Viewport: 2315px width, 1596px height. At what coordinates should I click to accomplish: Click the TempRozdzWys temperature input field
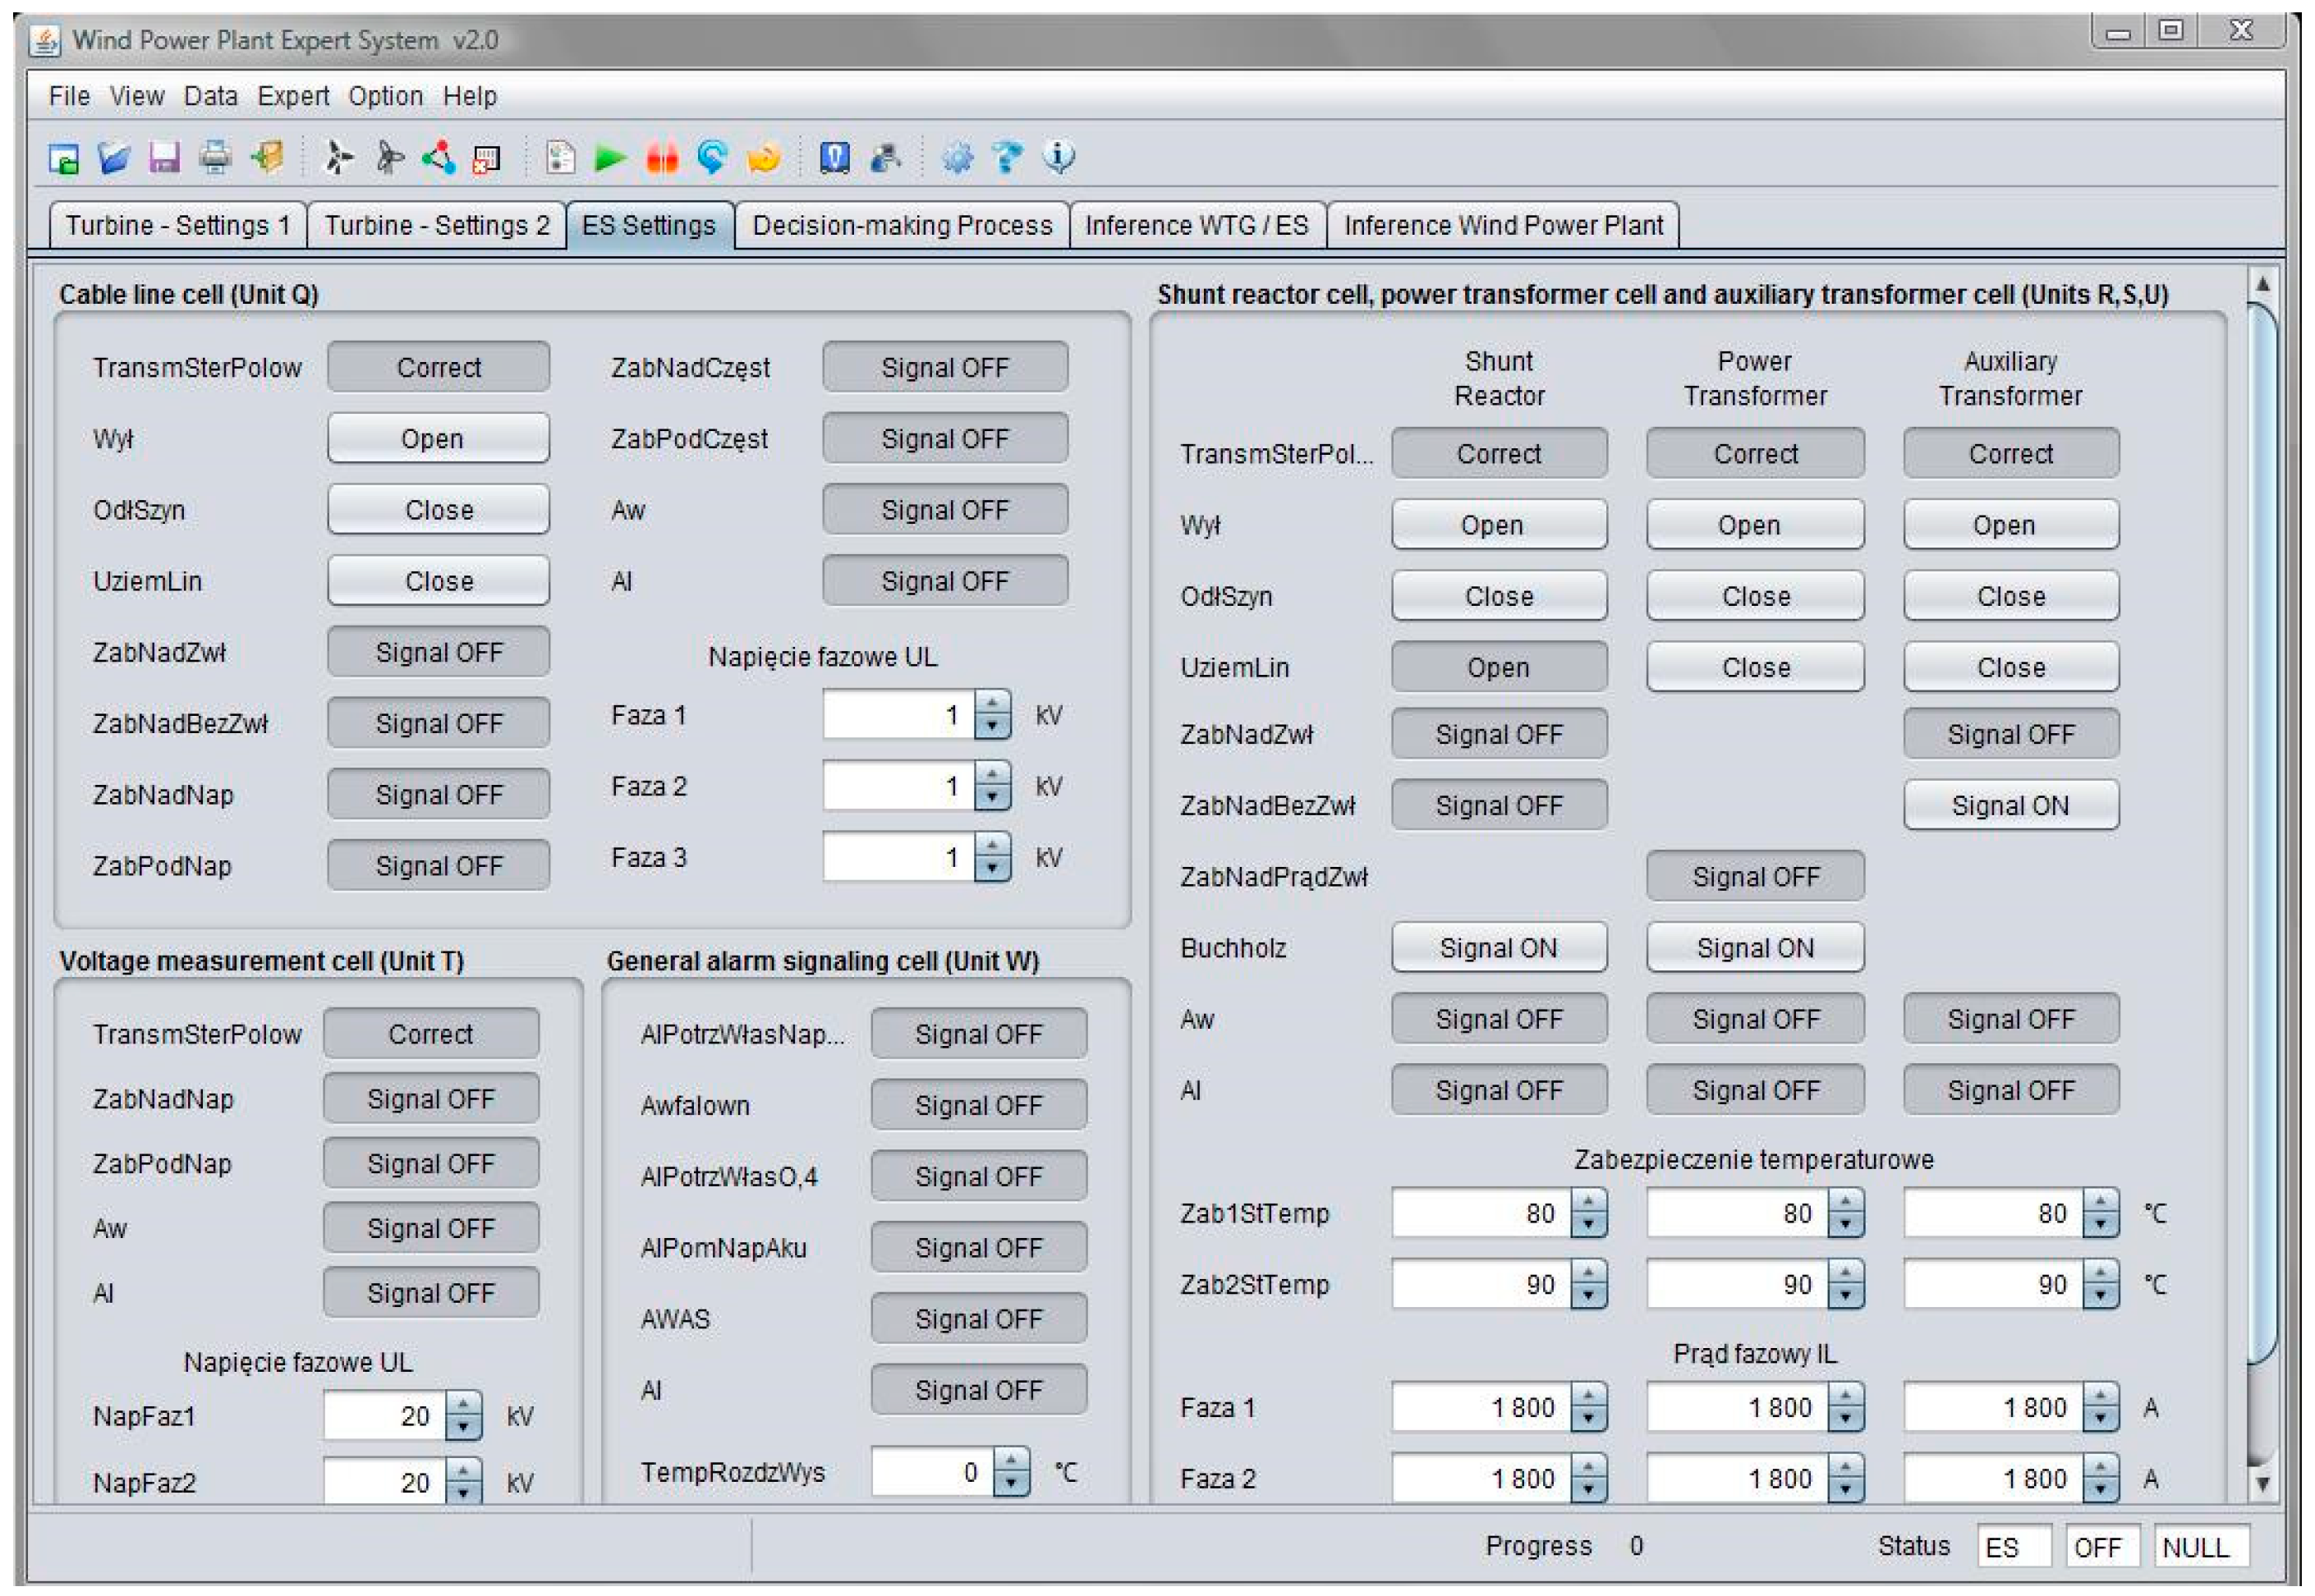(930, 1472)
